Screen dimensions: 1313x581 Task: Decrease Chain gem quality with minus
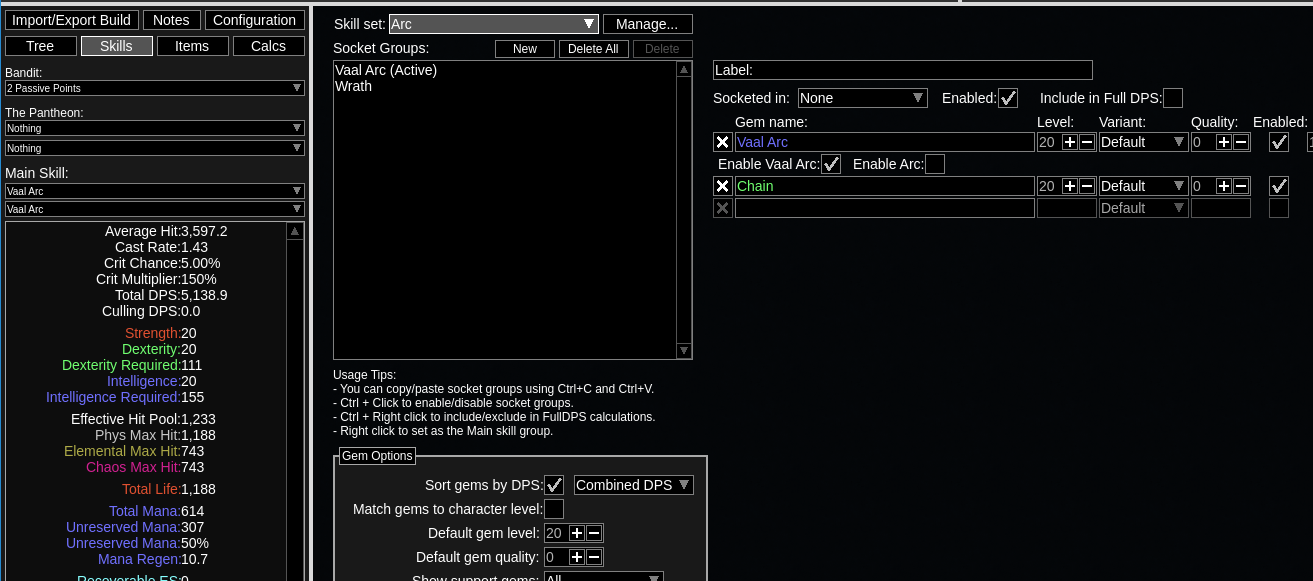[1241, 186]
